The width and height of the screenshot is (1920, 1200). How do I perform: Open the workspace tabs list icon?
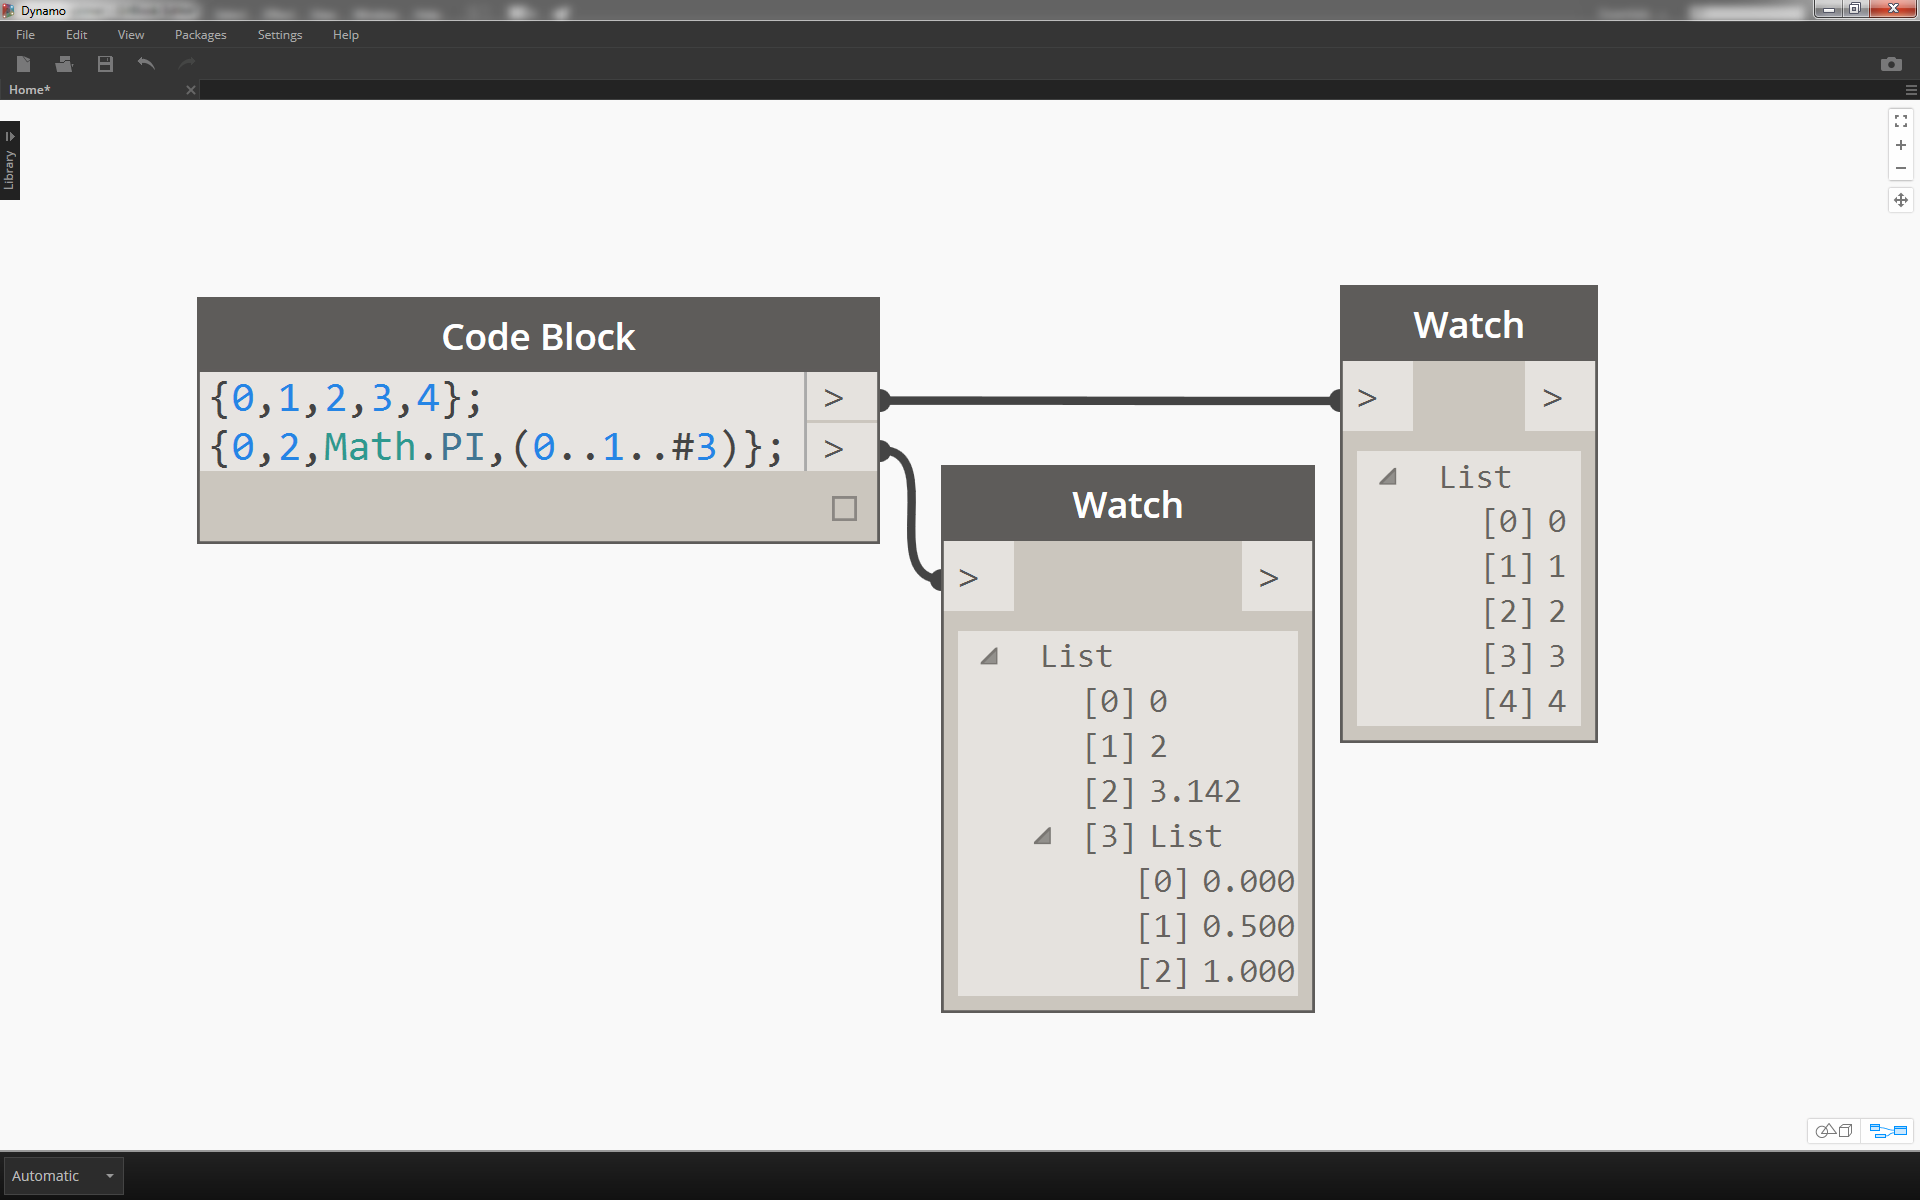pyautogui.click(x=1911, y=90)
